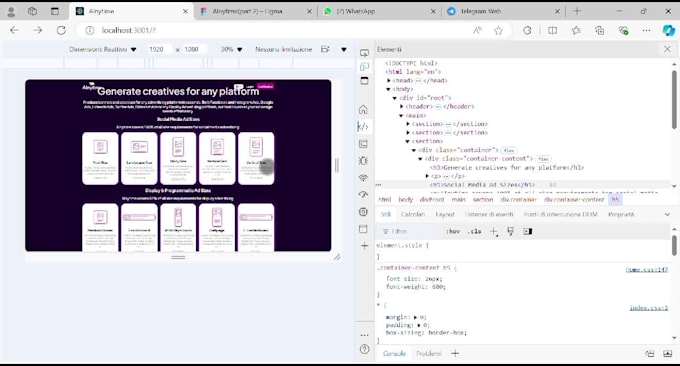Expand the p element node
The width and height of the screenshot is (680, 366).
[x=427, y=176]
